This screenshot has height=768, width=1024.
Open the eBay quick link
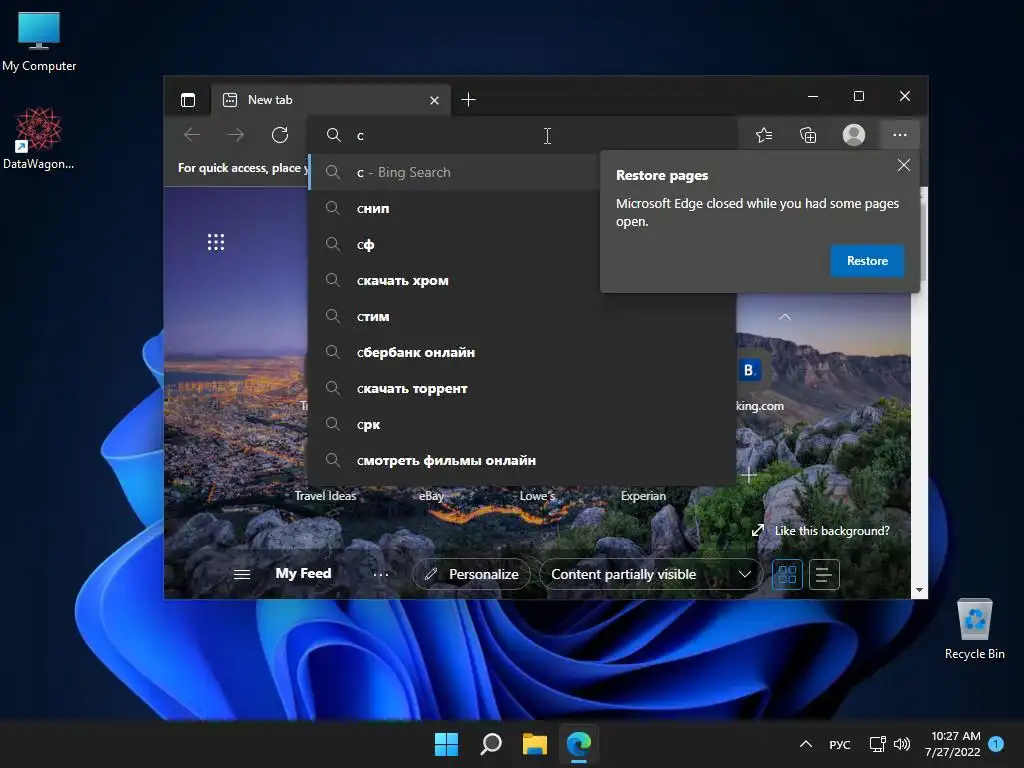coord(431,496)
